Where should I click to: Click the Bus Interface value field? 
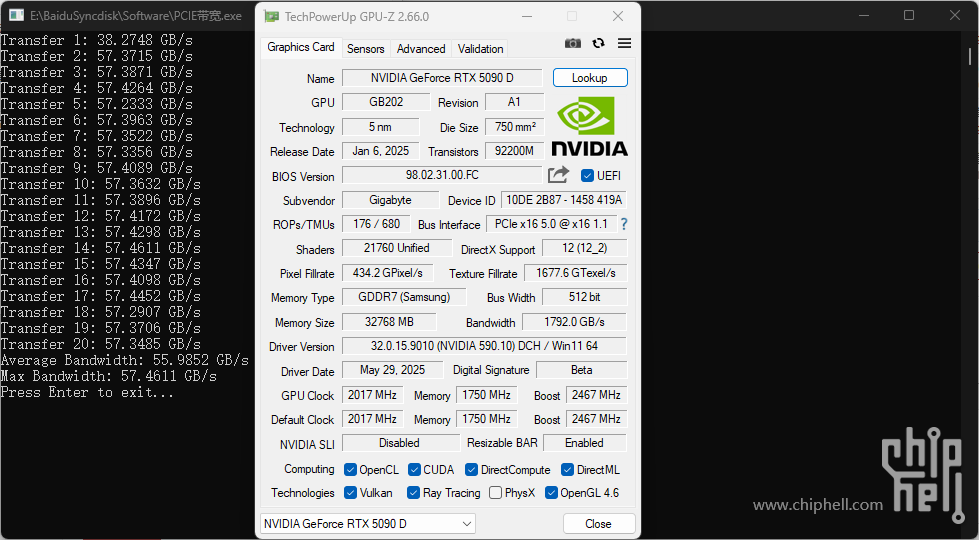(551, 223)
